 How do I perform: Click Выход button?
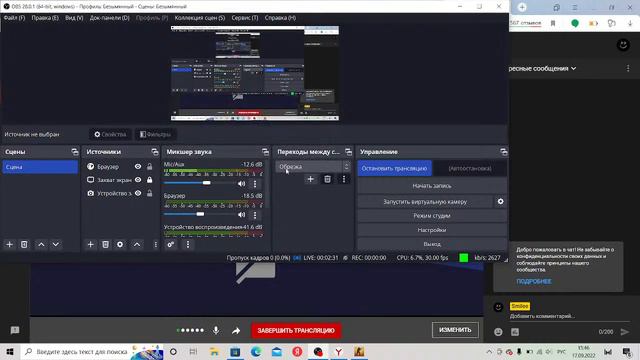432,244
